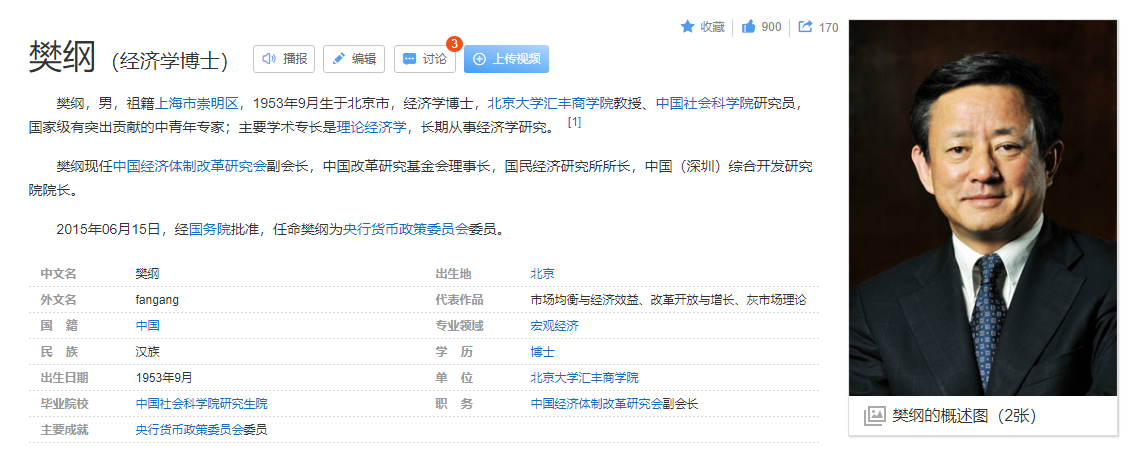This screenshot has height=455, width=1135.
Task: Click the works text 市场均衡与经济效益
Action: click(x=585, y=300)
